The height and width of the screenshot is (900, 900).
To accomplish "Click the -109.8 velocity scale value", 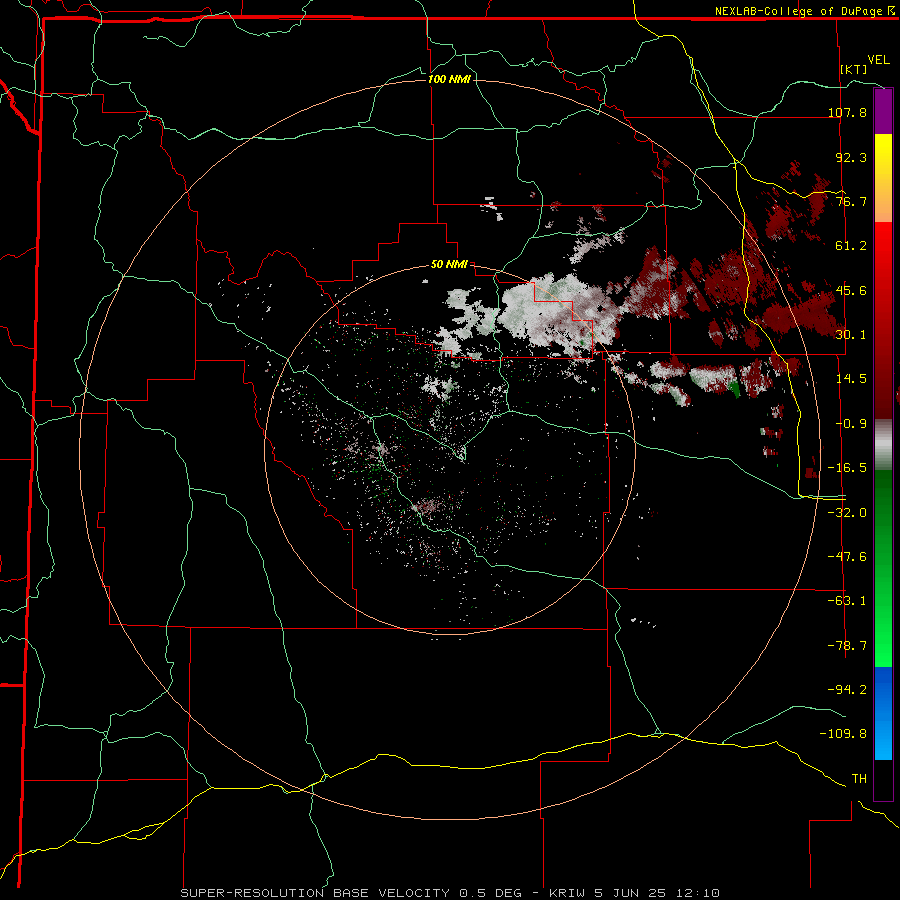I will tap(843, 734).
